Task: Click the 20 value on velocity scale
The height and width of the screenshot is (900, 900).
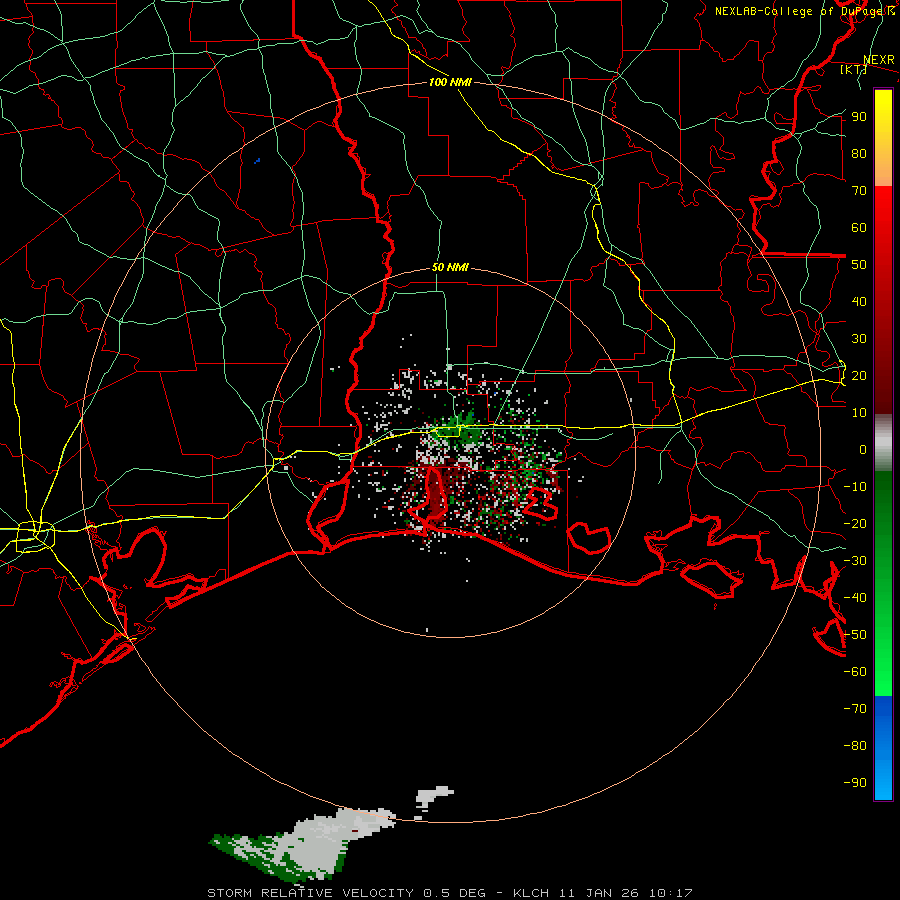Action: point(859,375)
